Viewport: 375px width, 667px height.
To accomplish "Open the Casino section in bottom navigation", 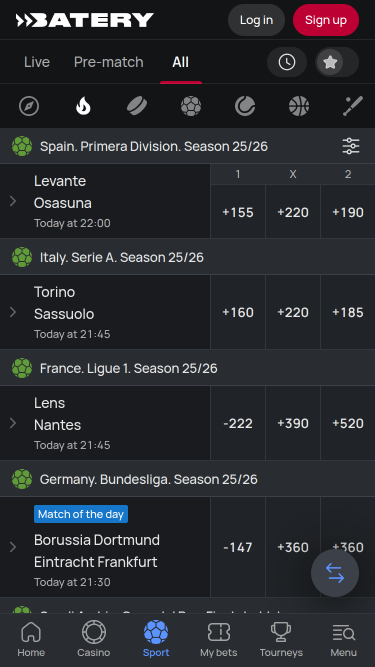I will pyautogui.click(x=94, y=639).
